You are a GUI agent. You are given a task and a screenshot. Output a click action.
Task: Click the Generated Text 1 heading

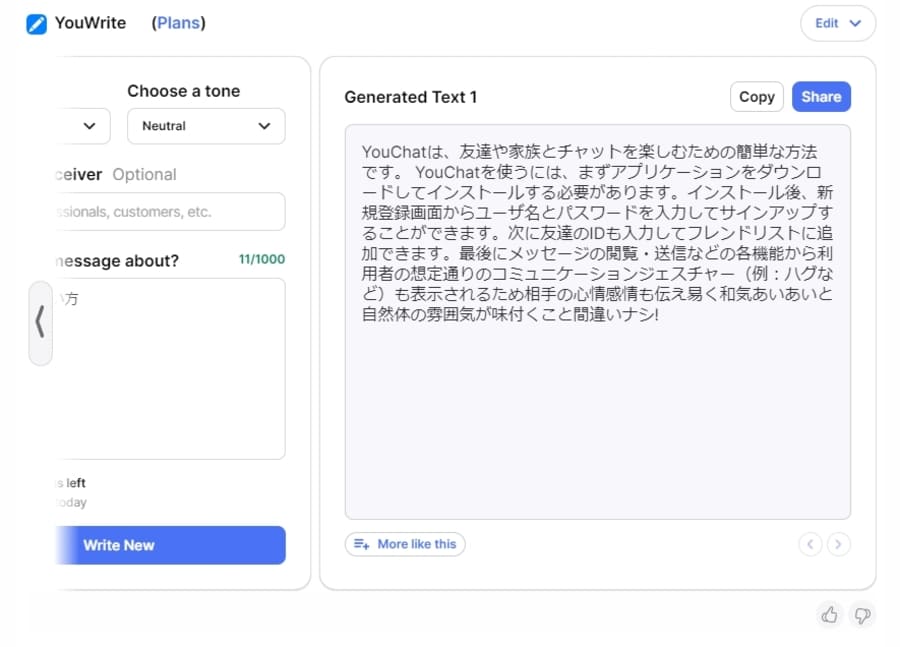[410, 97]
